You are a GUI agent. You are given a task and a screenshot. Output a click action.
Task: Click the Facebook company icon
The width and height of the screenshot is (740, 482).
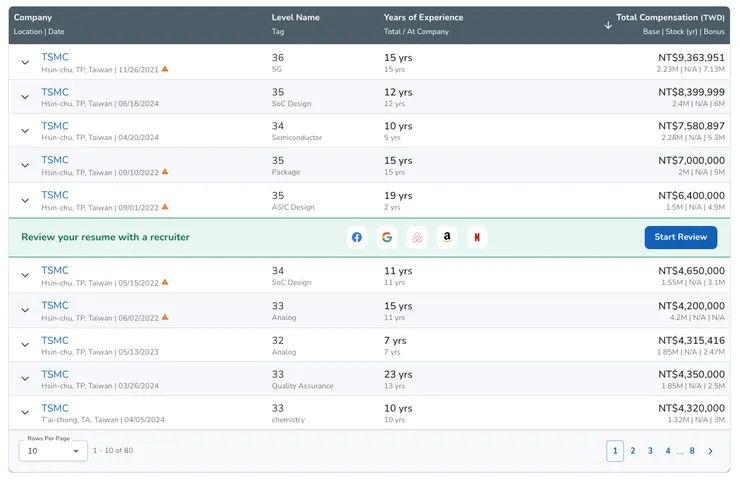(x=357, y=237)
